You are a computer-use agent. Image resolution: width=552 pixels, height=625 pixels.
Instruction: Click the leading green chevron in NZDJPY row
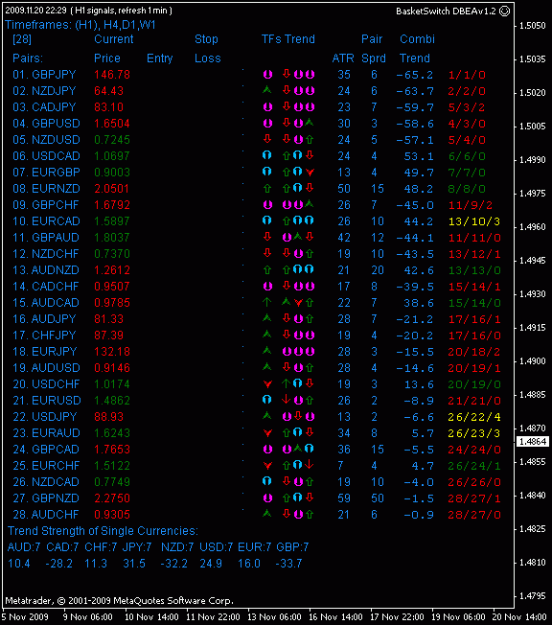click(x=267, y=90)
